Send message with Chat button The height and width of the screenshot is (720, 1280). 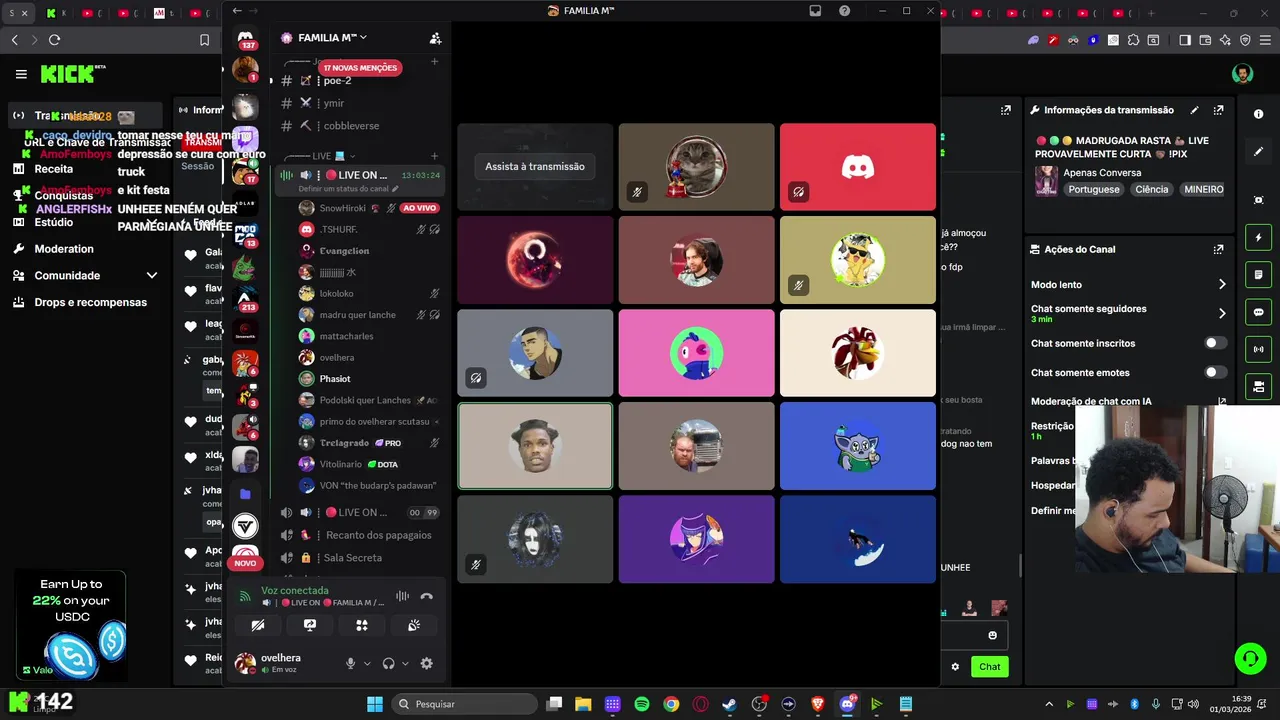[989, 667]
